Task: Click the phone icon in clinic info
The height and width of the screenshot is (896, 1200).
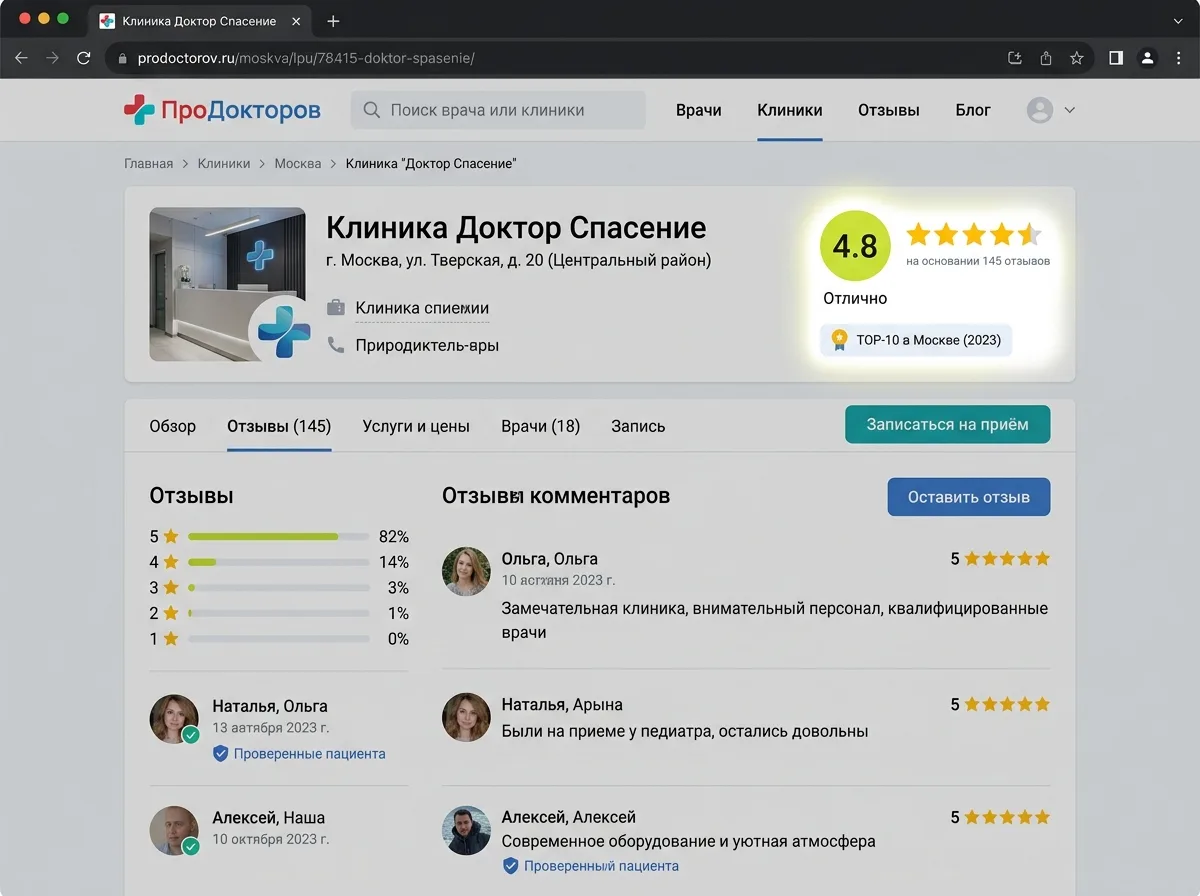Action: coord(336,345)
